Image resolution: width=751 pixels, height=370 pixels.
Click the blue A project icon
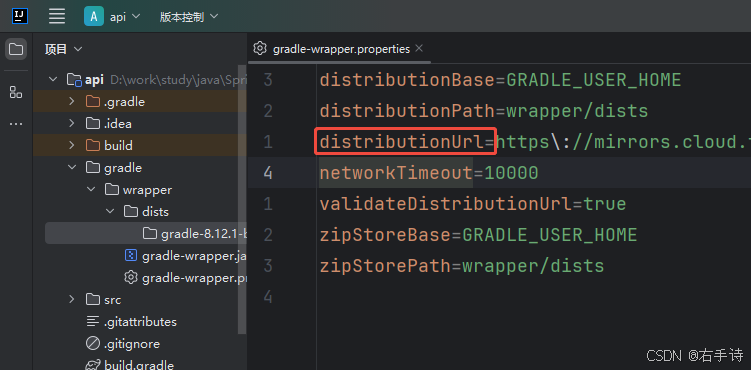pos(94,16)
